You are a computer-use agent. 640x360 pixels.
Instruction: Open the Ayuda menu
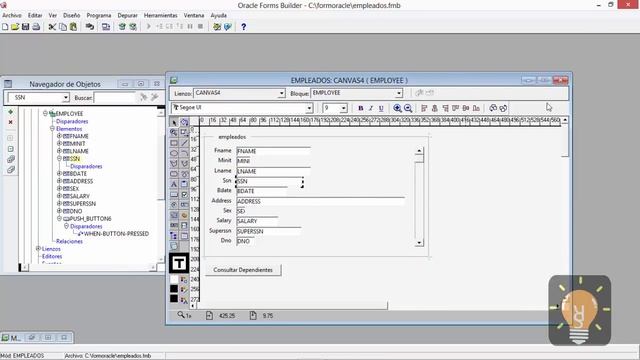coord(218,16)
